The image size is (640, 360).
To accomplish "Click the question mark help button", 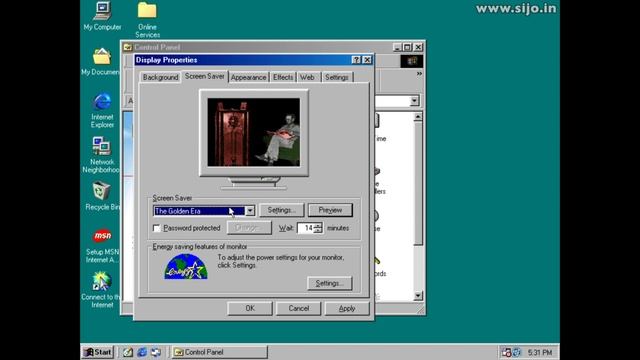I will [356, 60].
